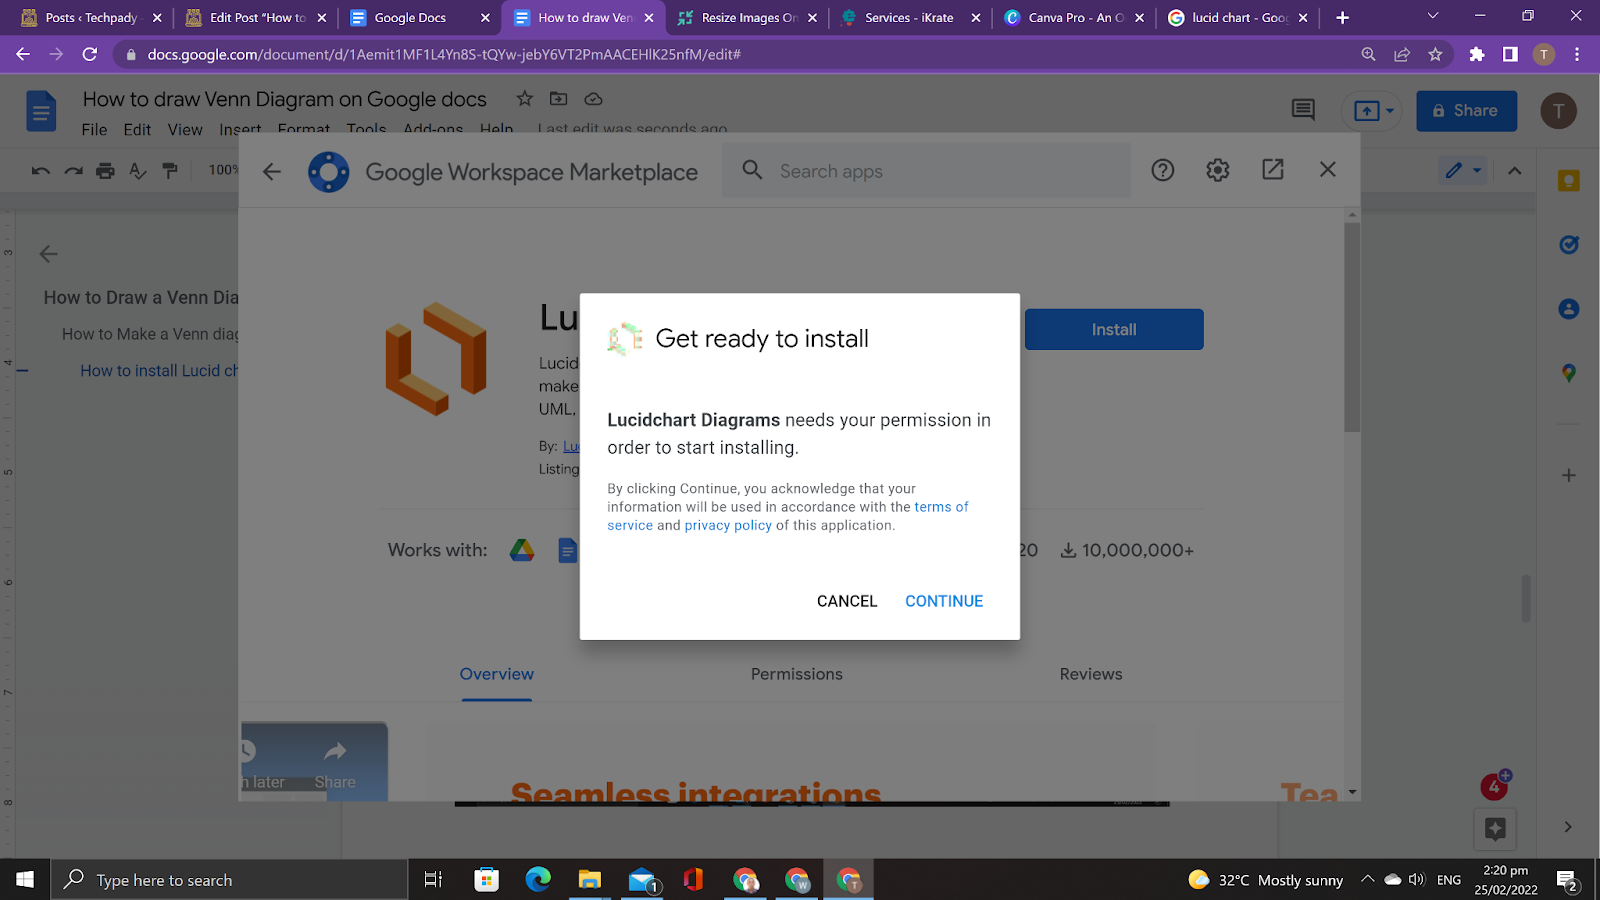Click the Lucidchart app logo

436,359
